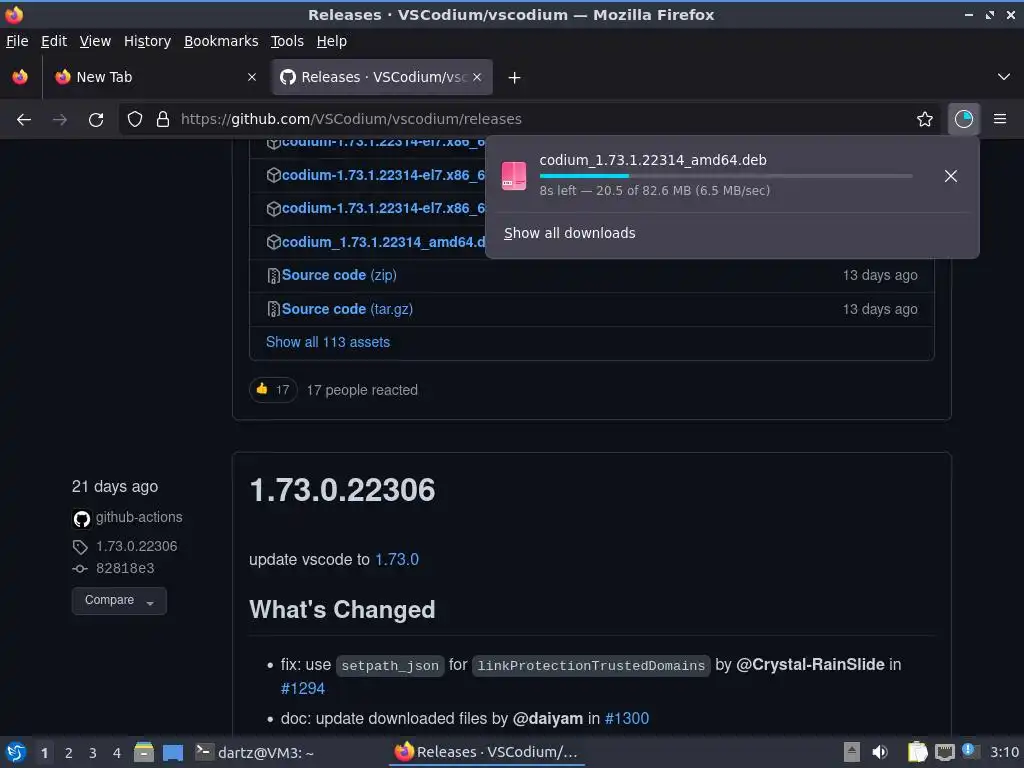Open a new tab with the plus button
1024x768 pixels.
[515, 78]
